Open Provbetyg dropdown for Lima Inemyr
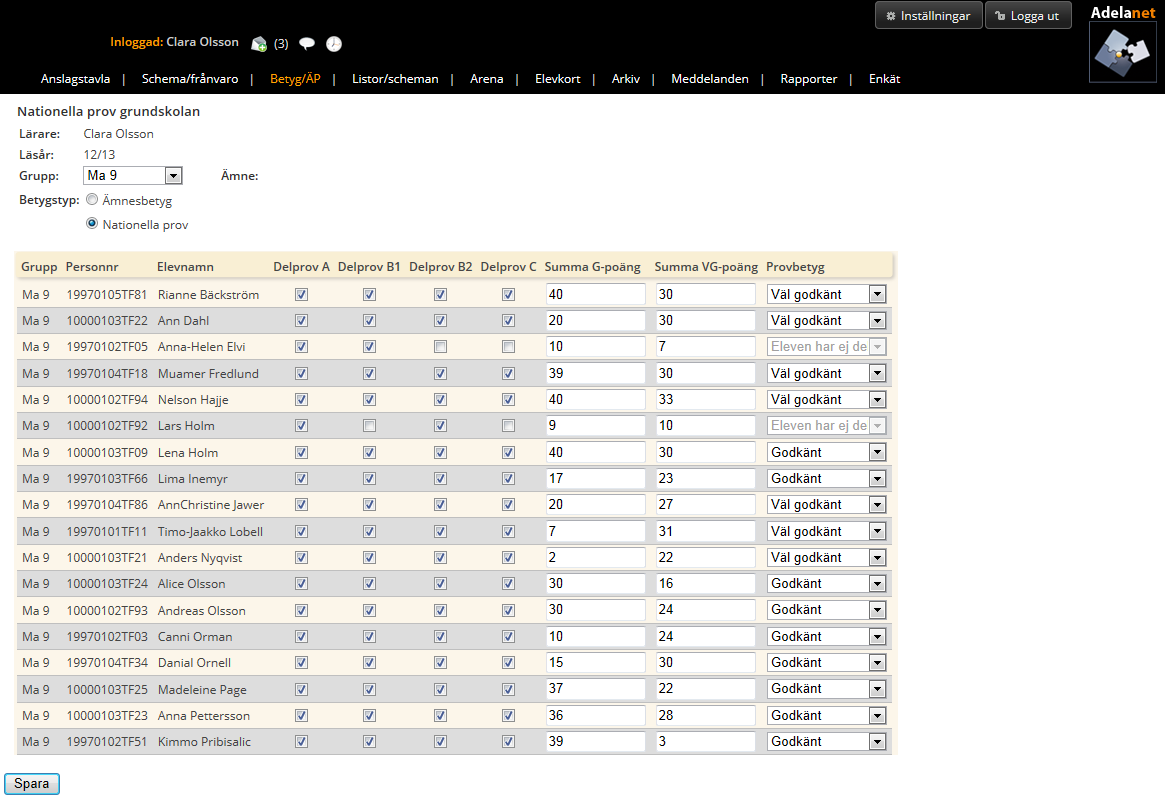 pyautogui.click(x=827, y=479)
